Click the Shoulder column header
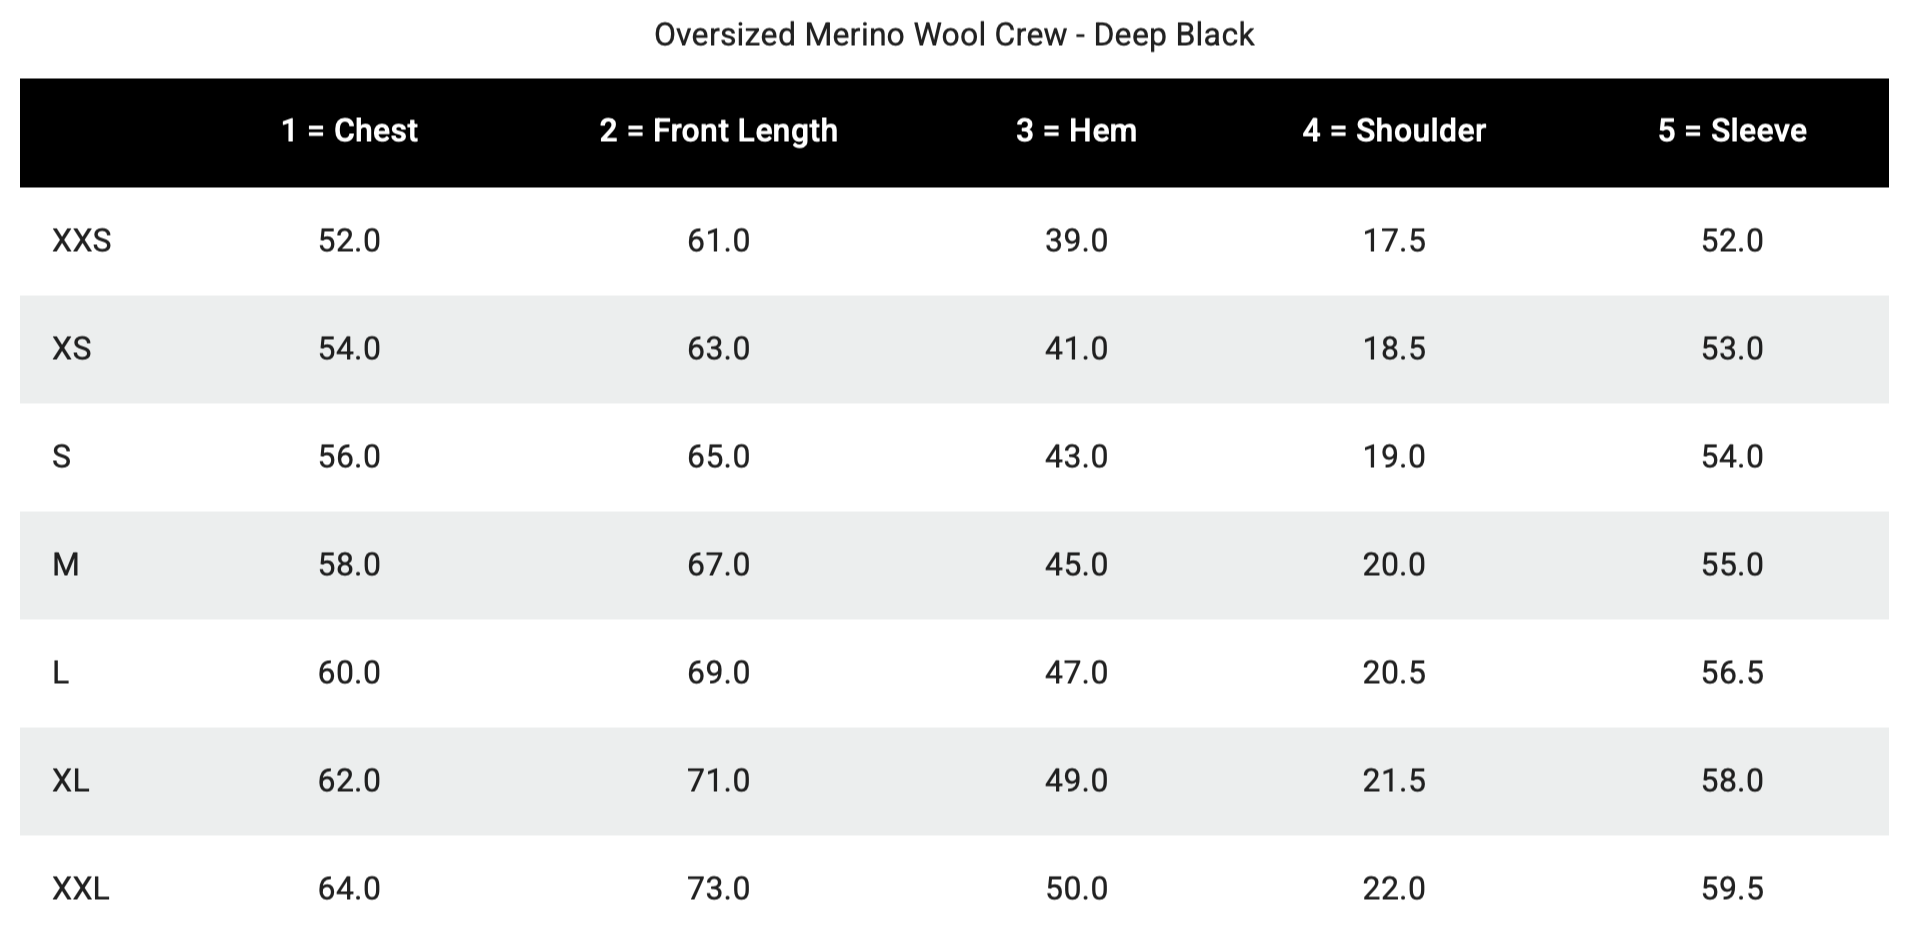1908x940 pixels. pyautogui.click(x=1394, y=131)
